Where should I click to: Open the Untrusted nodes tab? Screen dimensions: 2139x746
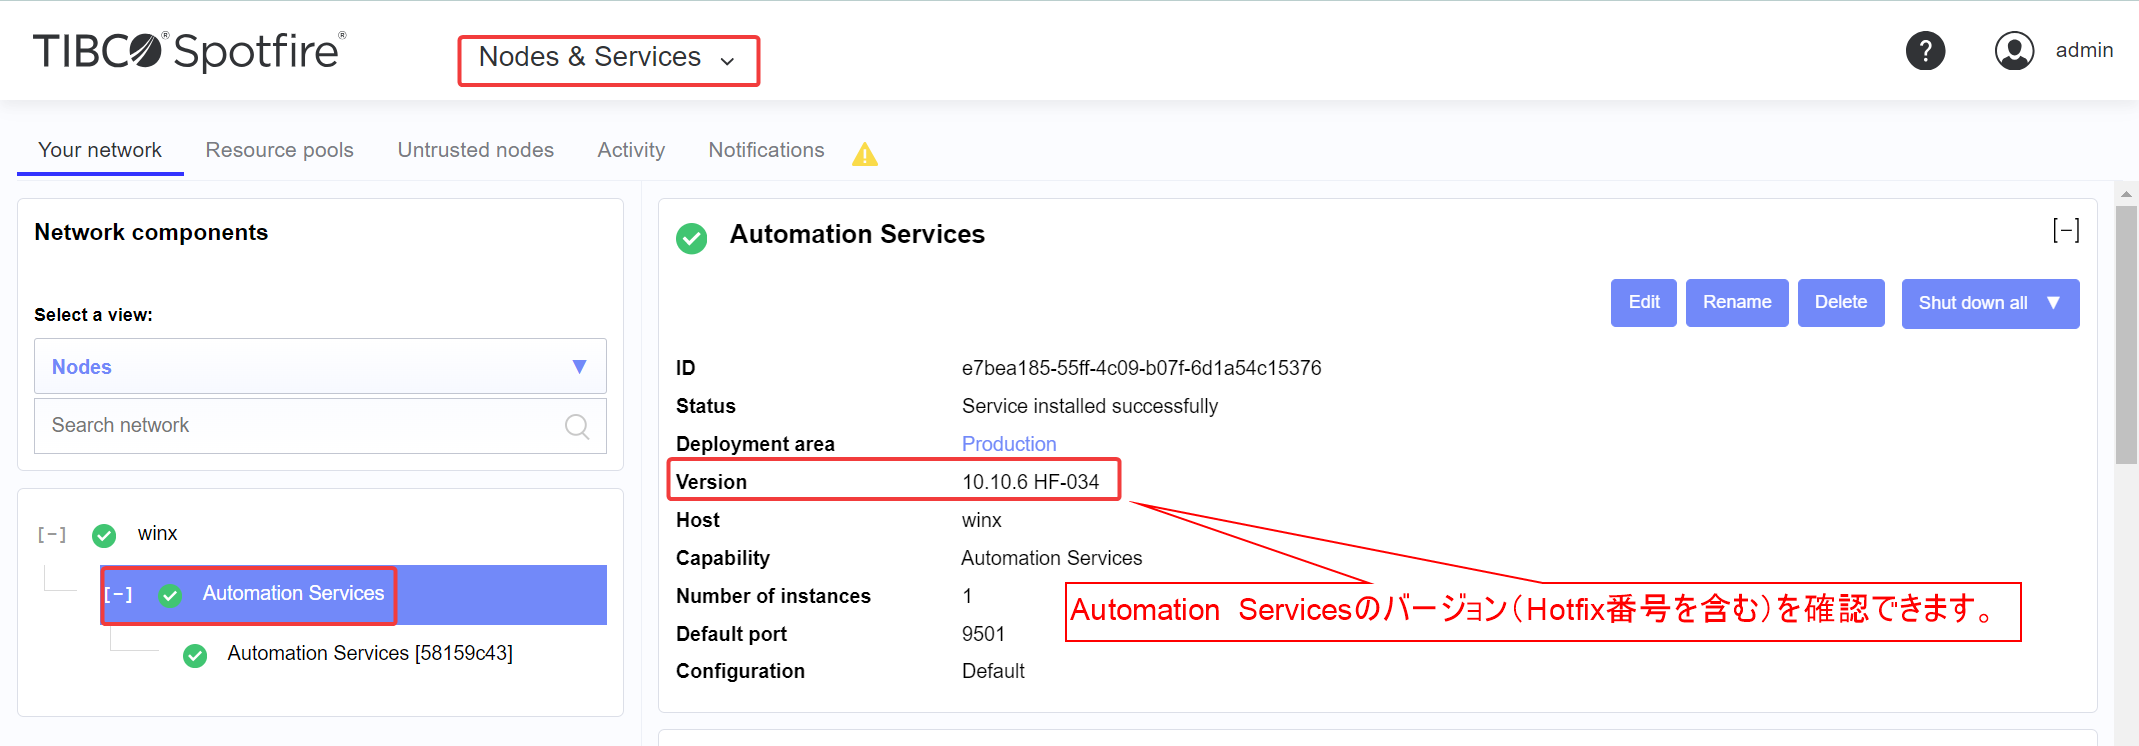coord(476,150)
